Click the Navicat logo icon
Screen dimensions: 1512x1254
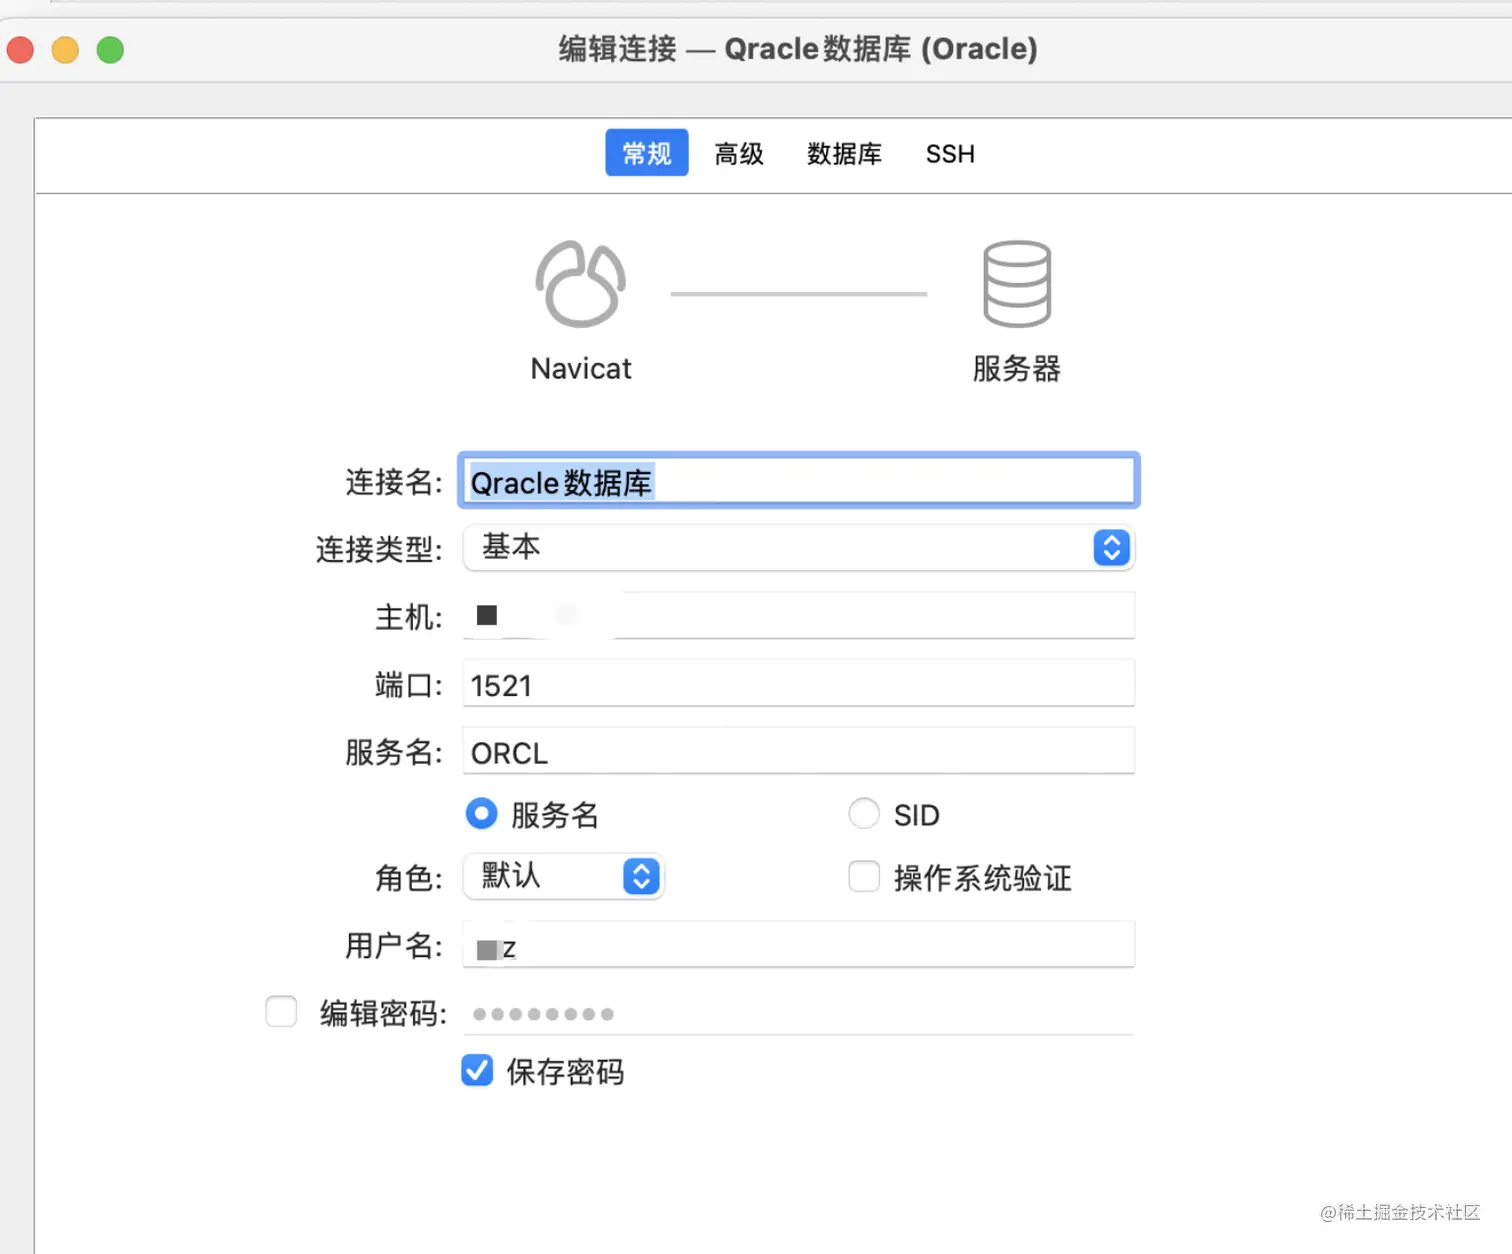click(581, 284)
